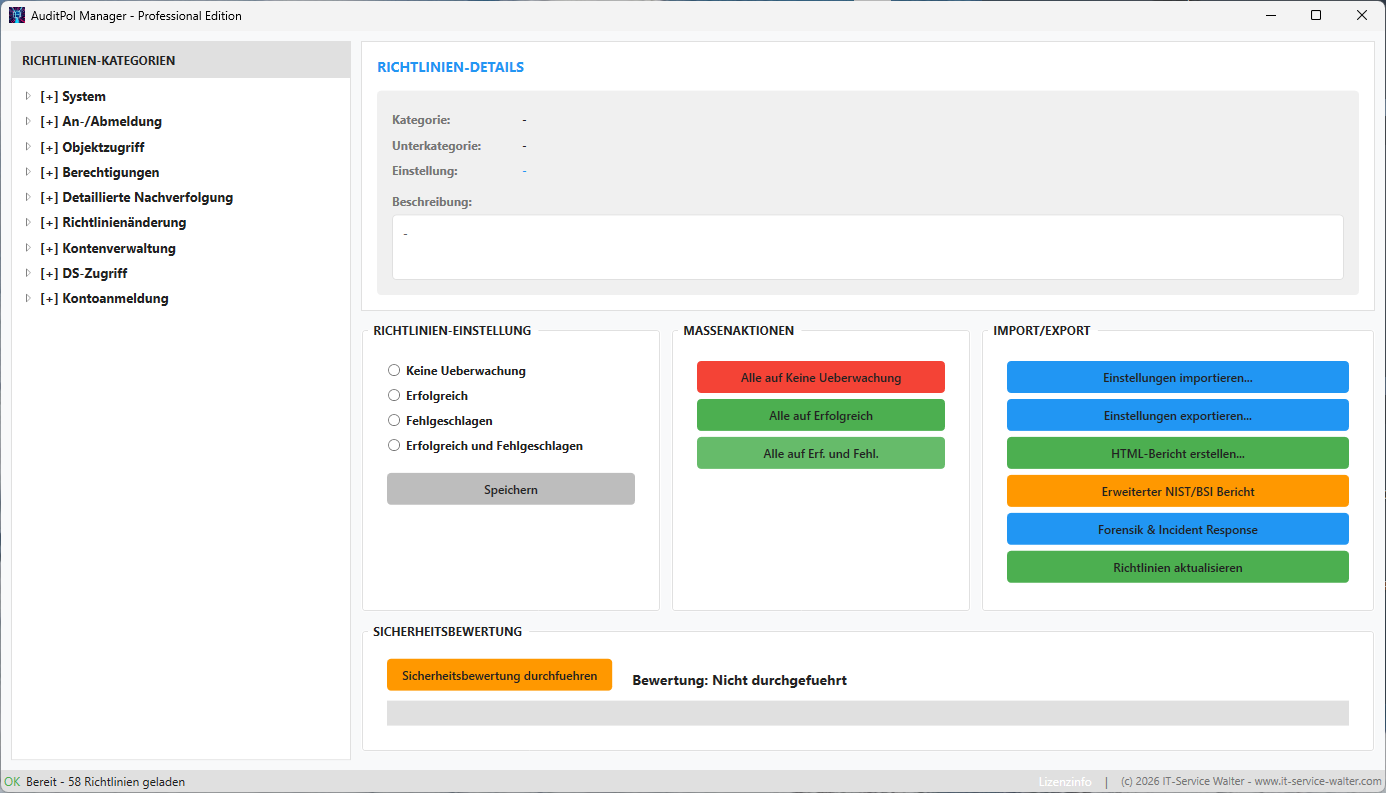Expand the System category arrow
This screenshot has width=1386, height=793.
28,97
